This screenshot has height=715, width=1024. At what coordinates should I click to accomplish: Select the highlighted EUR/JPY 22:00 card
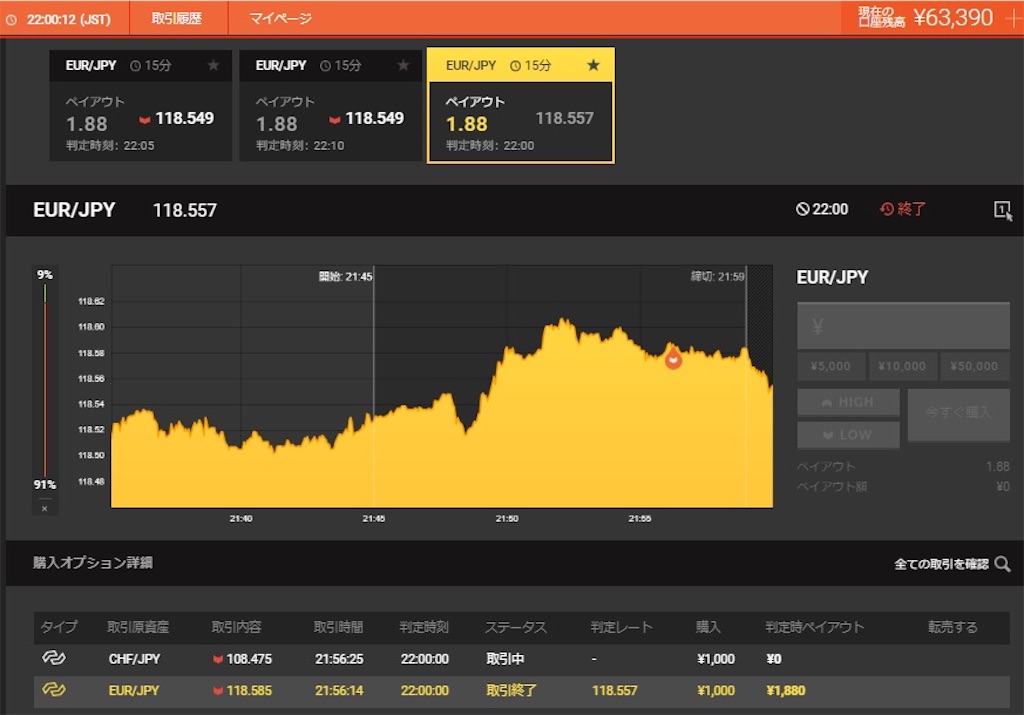(520, 105)
